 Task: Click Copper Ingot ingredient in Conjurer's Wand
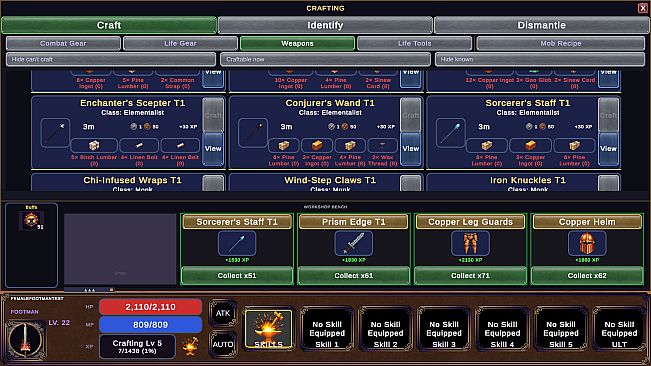[317, 146]
